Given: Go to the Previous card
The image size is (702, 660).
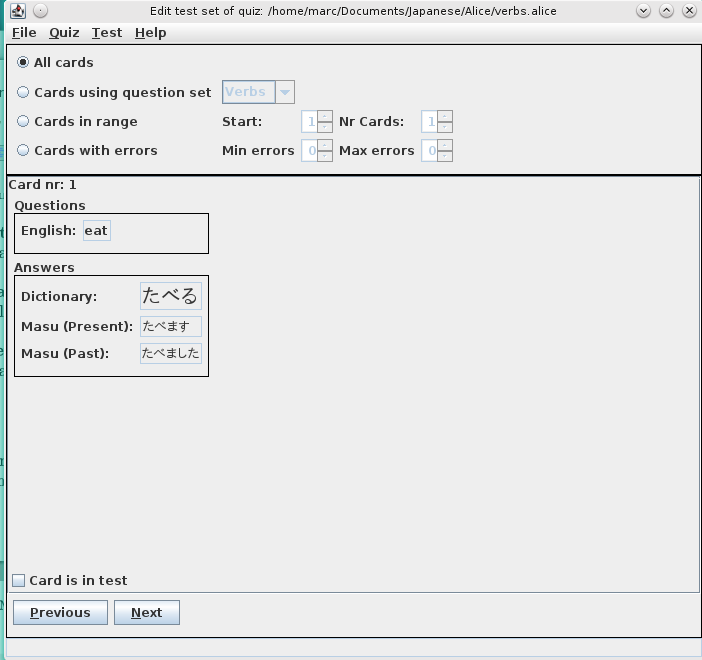Looking at the screenshot, I should click(60, 612).
